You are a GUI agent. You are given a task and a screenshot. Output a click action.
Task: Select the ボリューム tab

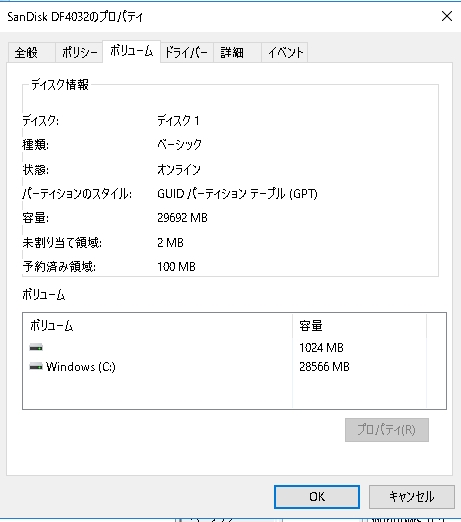pyautogui.click(x=131, y=51)
